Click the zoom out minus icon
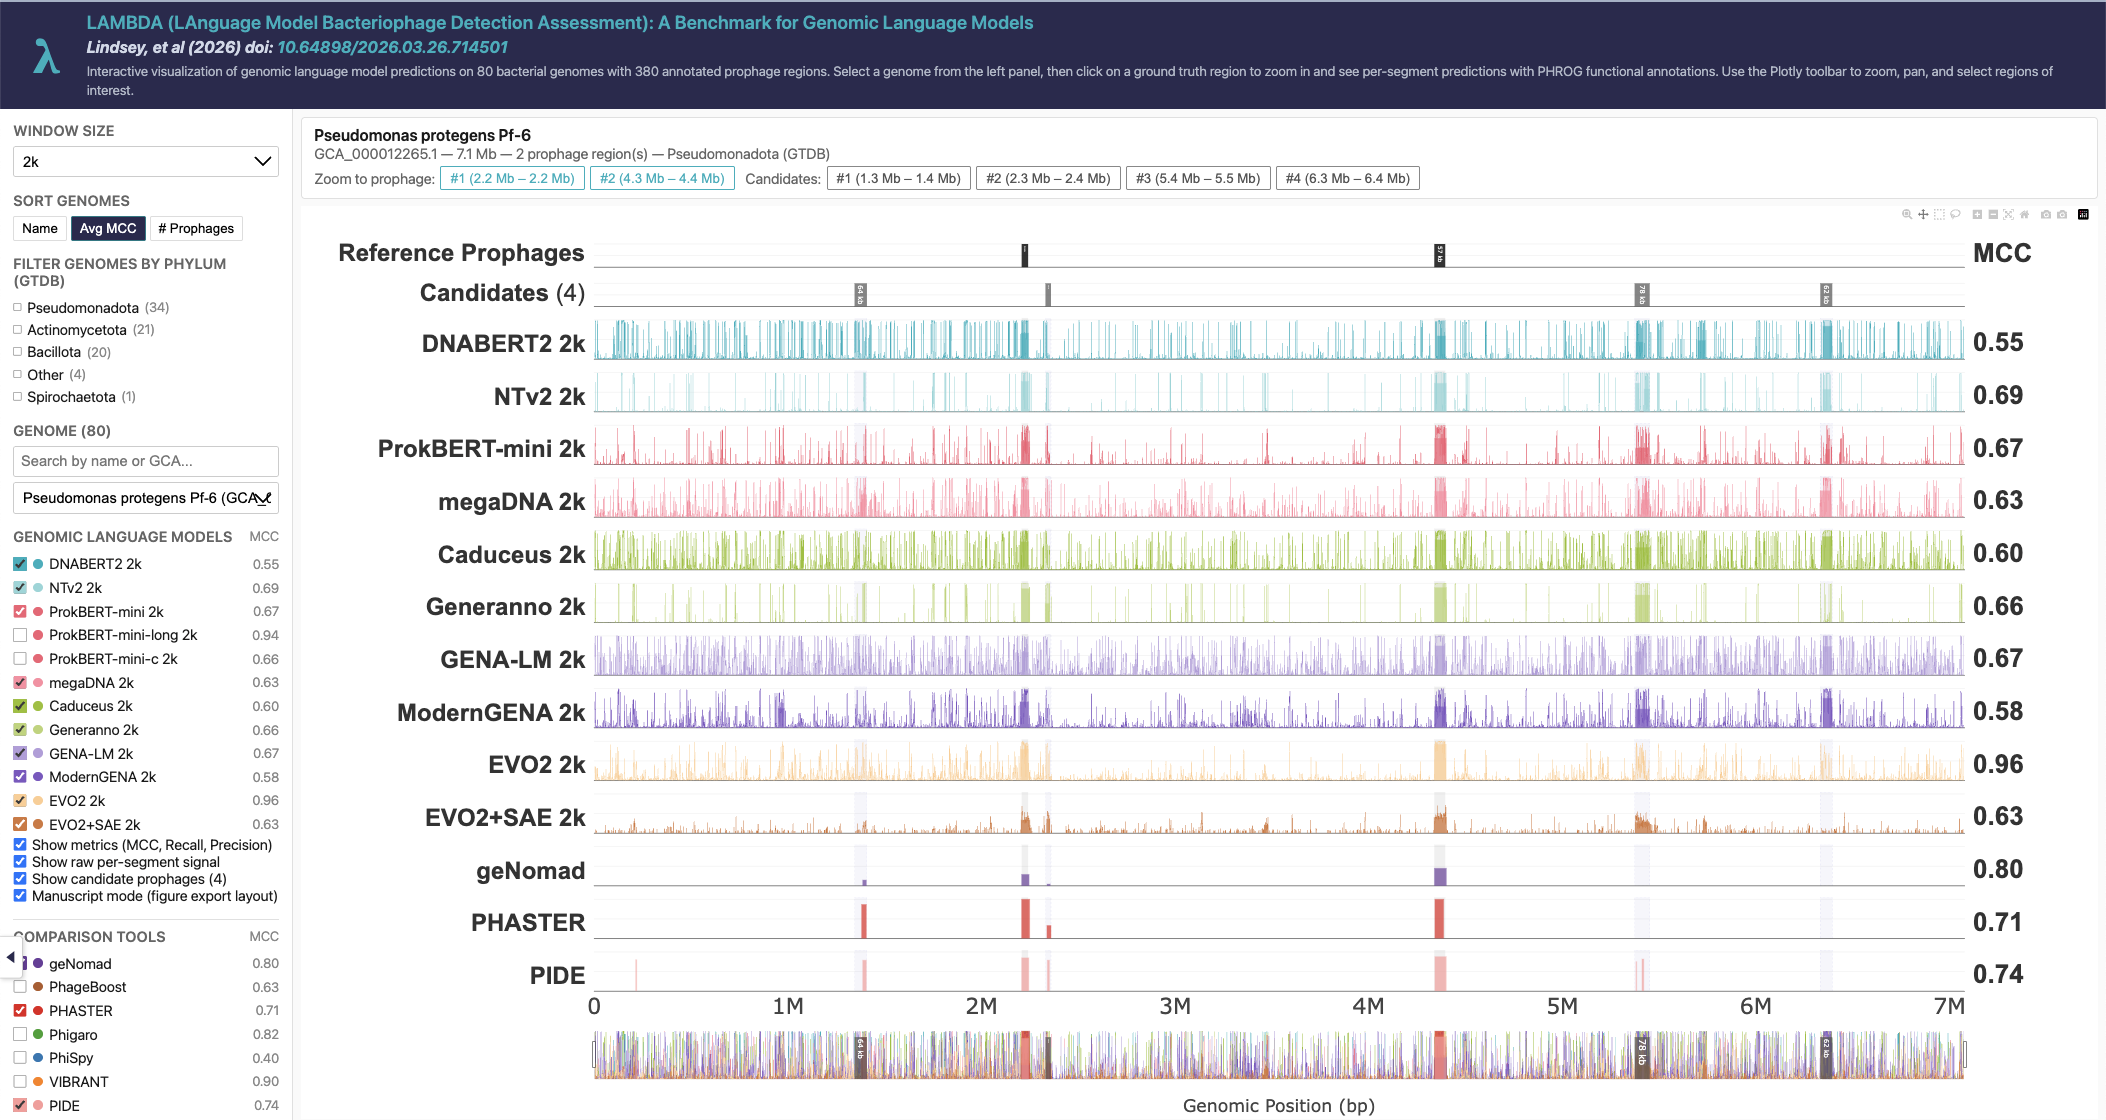Image resolution: width=2106 pixels, height=1120 pixels. pyautogui.click(x=1993, y=214)
